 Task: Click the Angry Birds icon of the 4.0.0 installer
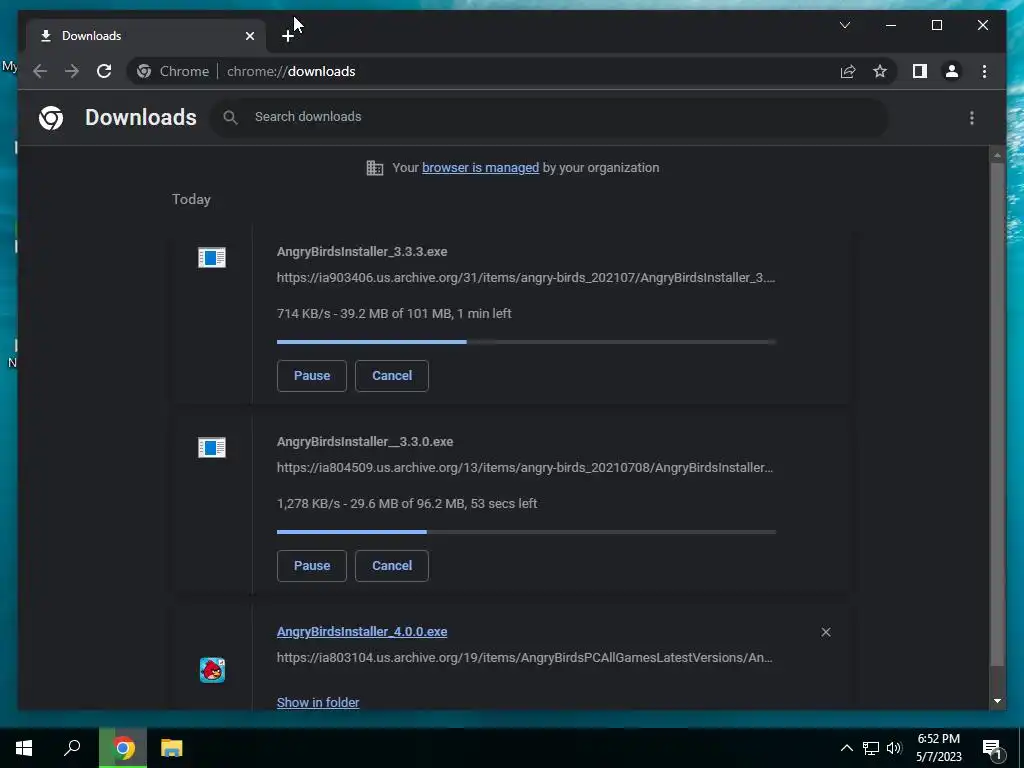[212, 670]
